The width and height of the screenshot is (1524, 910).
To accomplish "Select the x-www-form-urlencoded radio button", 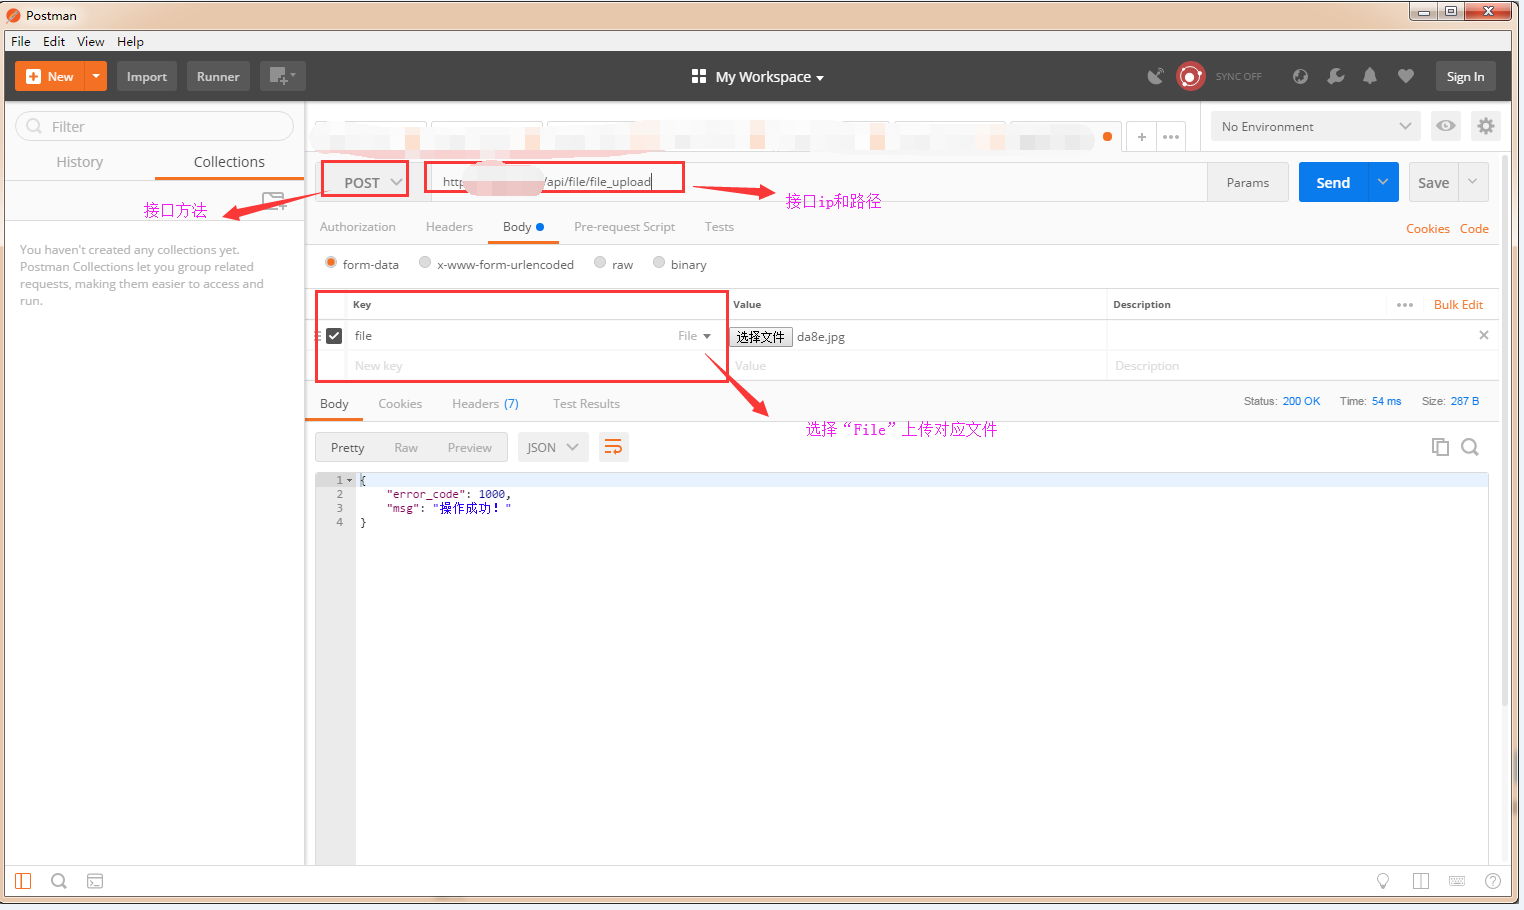I will 425,263.
